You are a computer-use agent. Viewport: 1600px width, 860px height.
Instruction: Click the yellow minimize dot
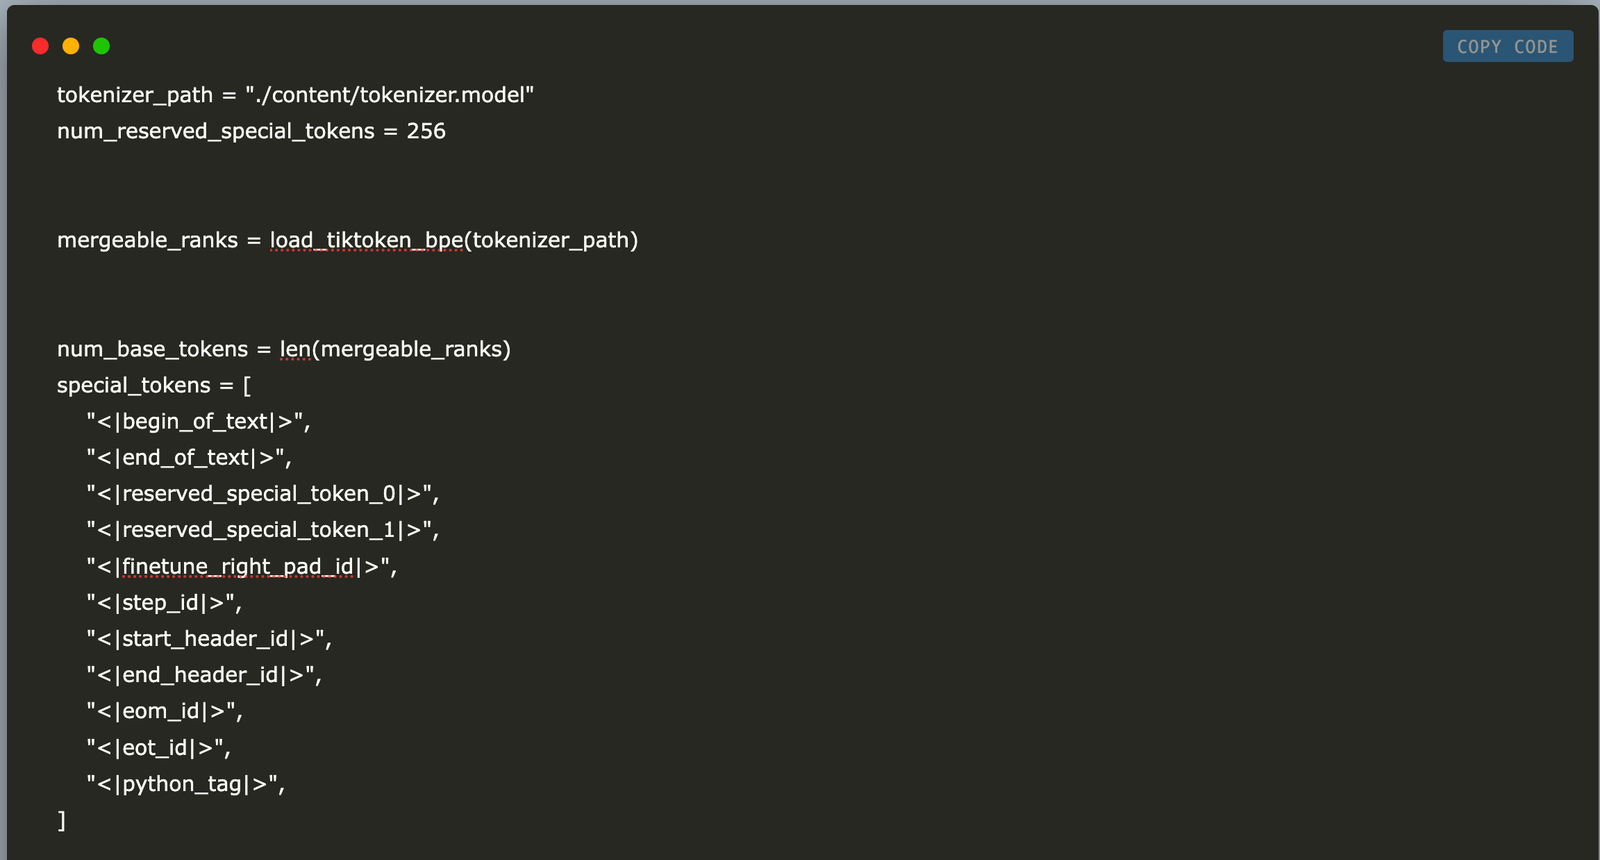coord(71,46)
